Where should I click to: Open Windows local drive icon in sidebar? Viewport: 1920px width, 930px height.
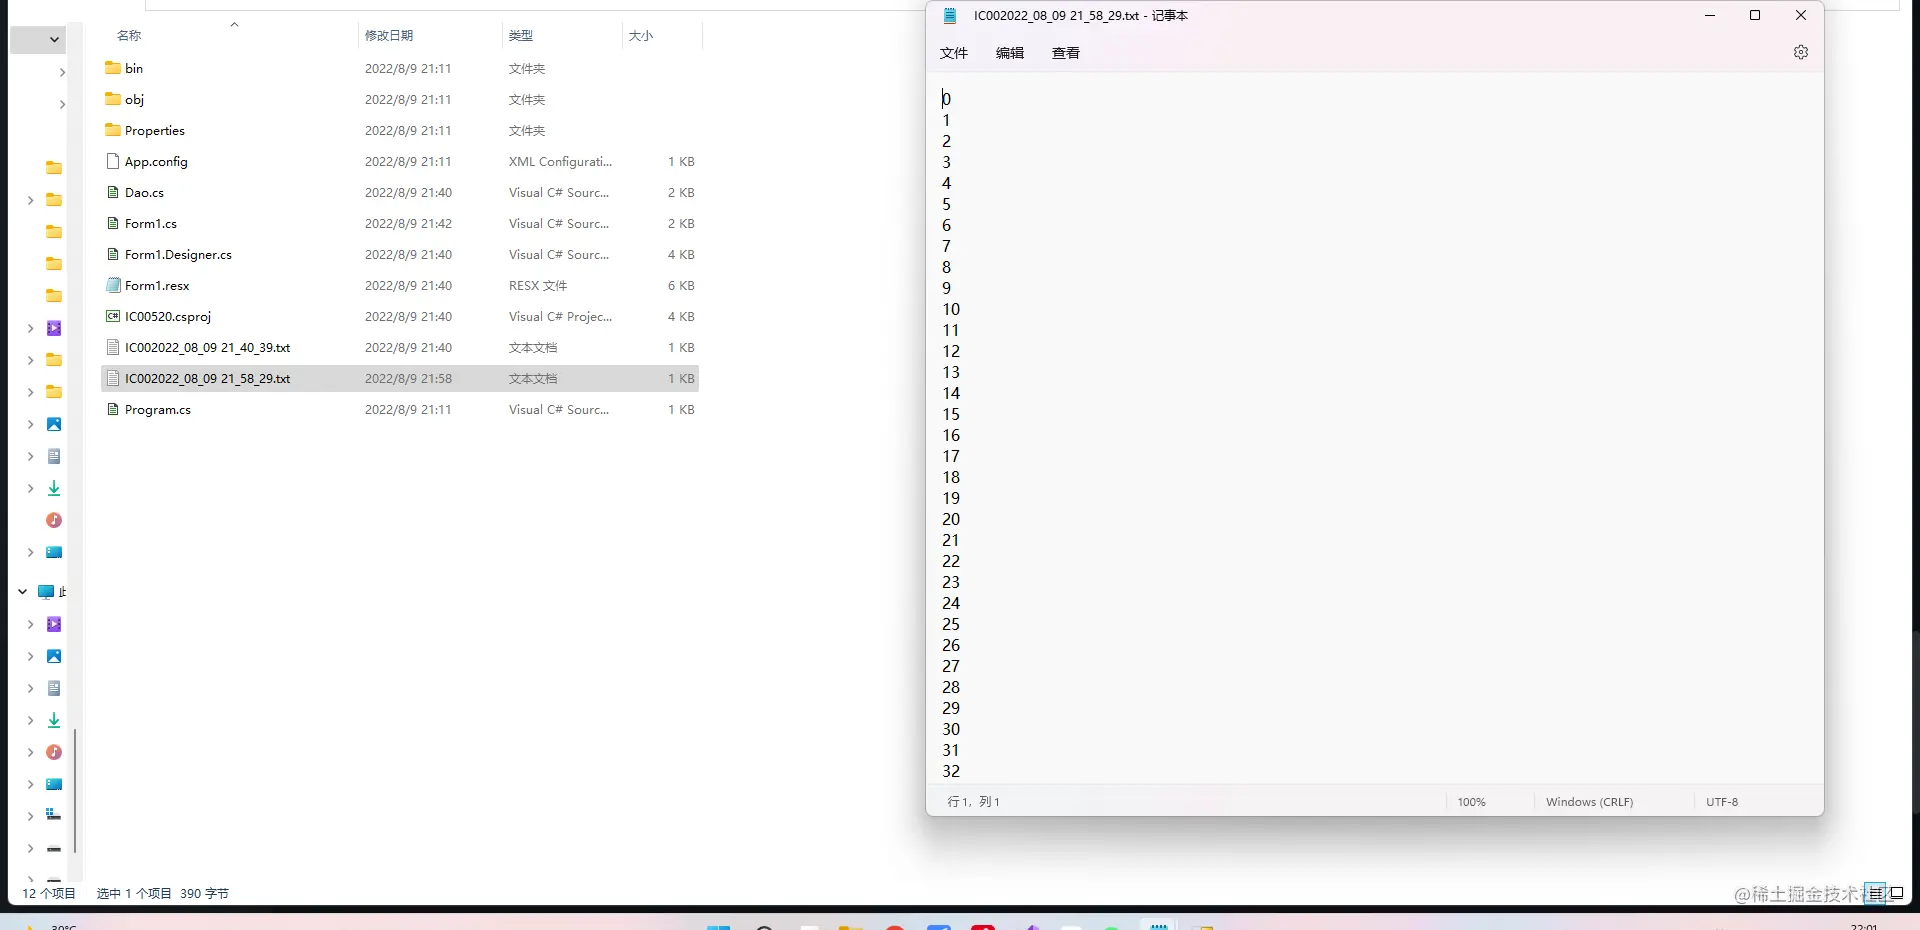click(x=54, y=816)
